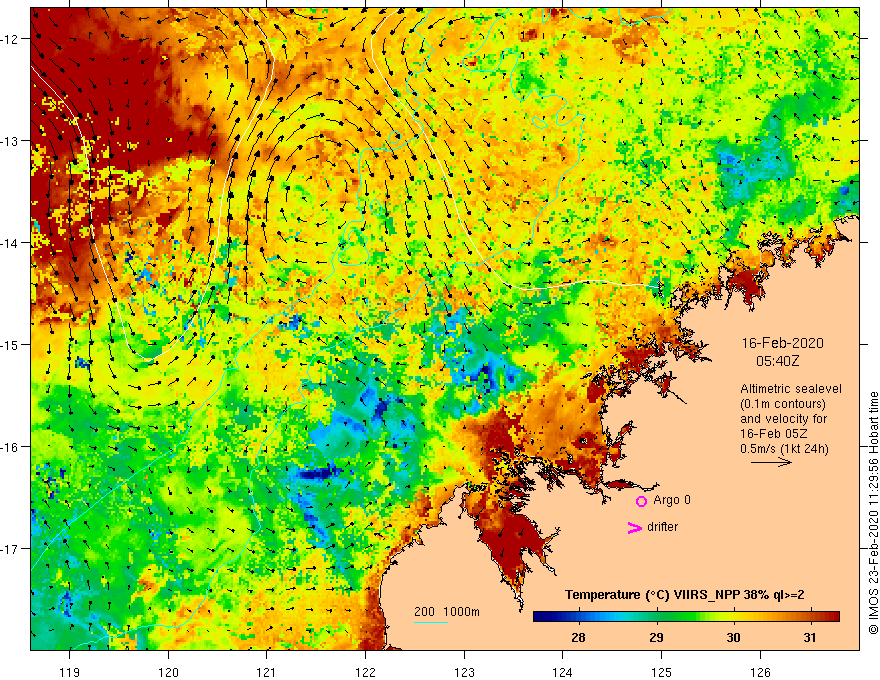Screen dimensions: 880x680
Task: Click the cyan bathymetry legend line
Action: 430,622
